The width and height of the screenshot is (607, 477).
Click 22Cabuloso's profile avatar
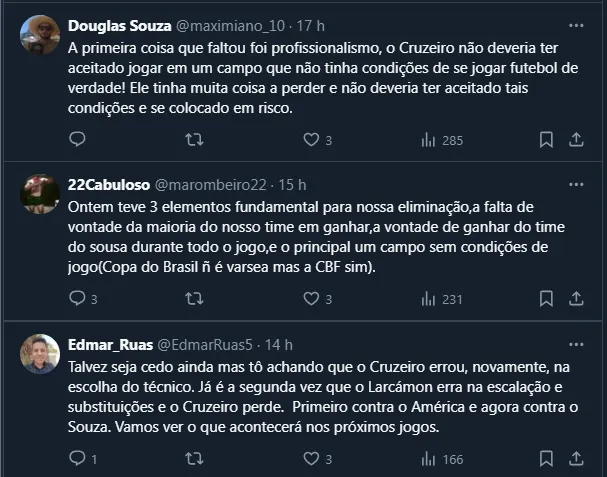coord(40,194)
